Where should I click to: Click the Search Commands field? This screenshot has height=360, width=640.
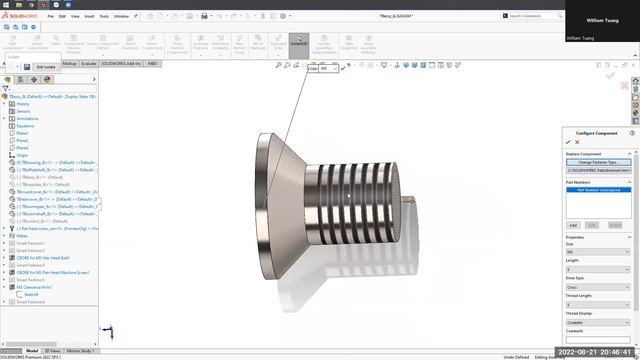[533, 16]
